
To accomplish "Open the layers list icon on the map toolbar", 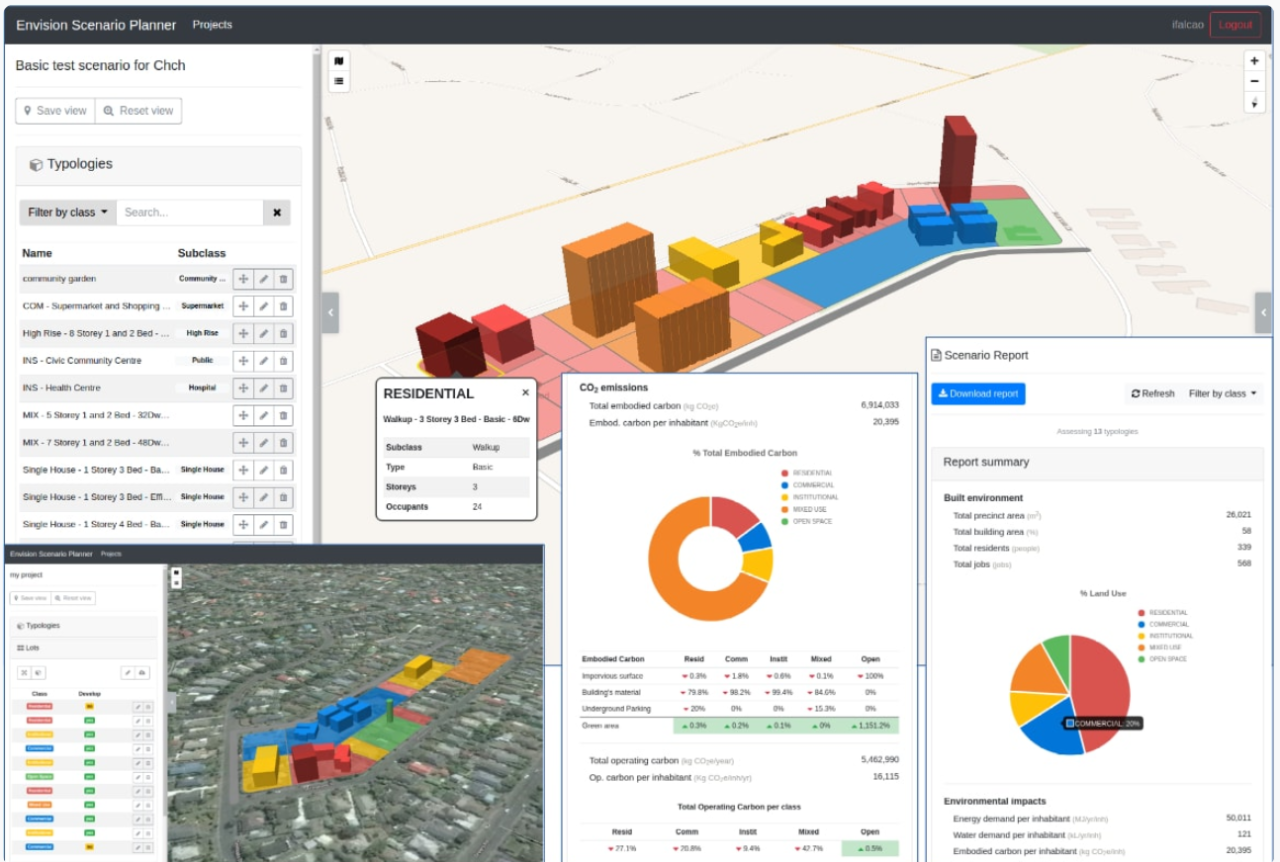I will click(338, 81).
